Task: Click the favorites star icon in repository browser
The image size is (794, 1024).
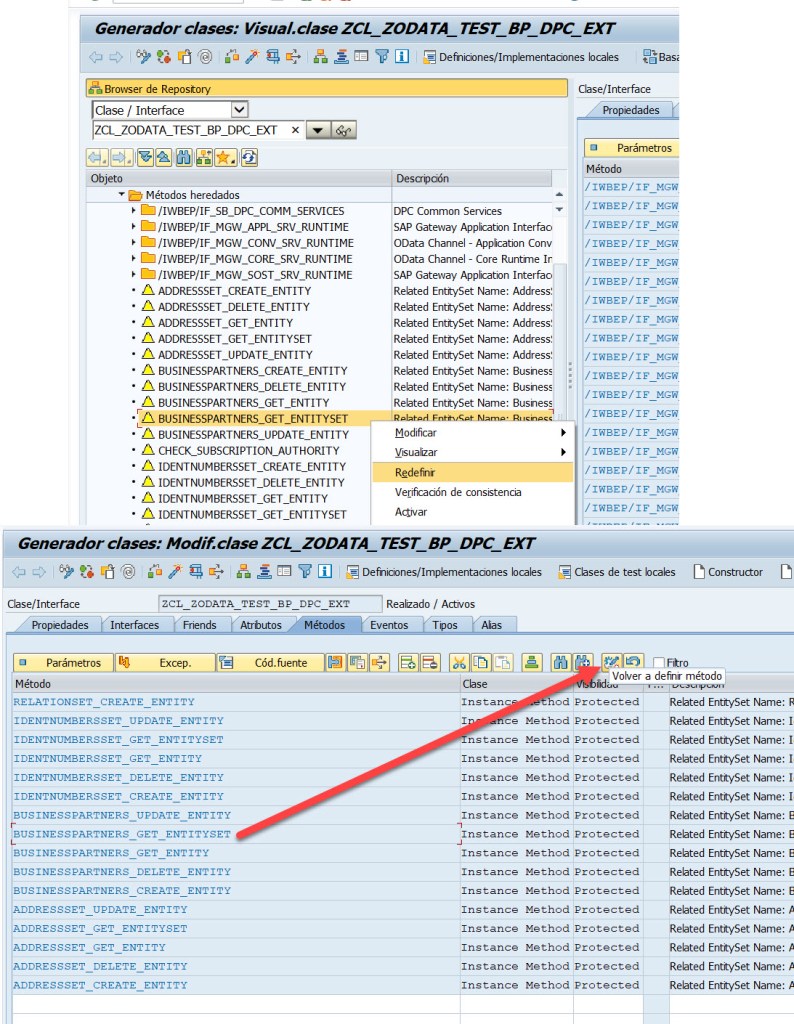Action: pos(226,157)
